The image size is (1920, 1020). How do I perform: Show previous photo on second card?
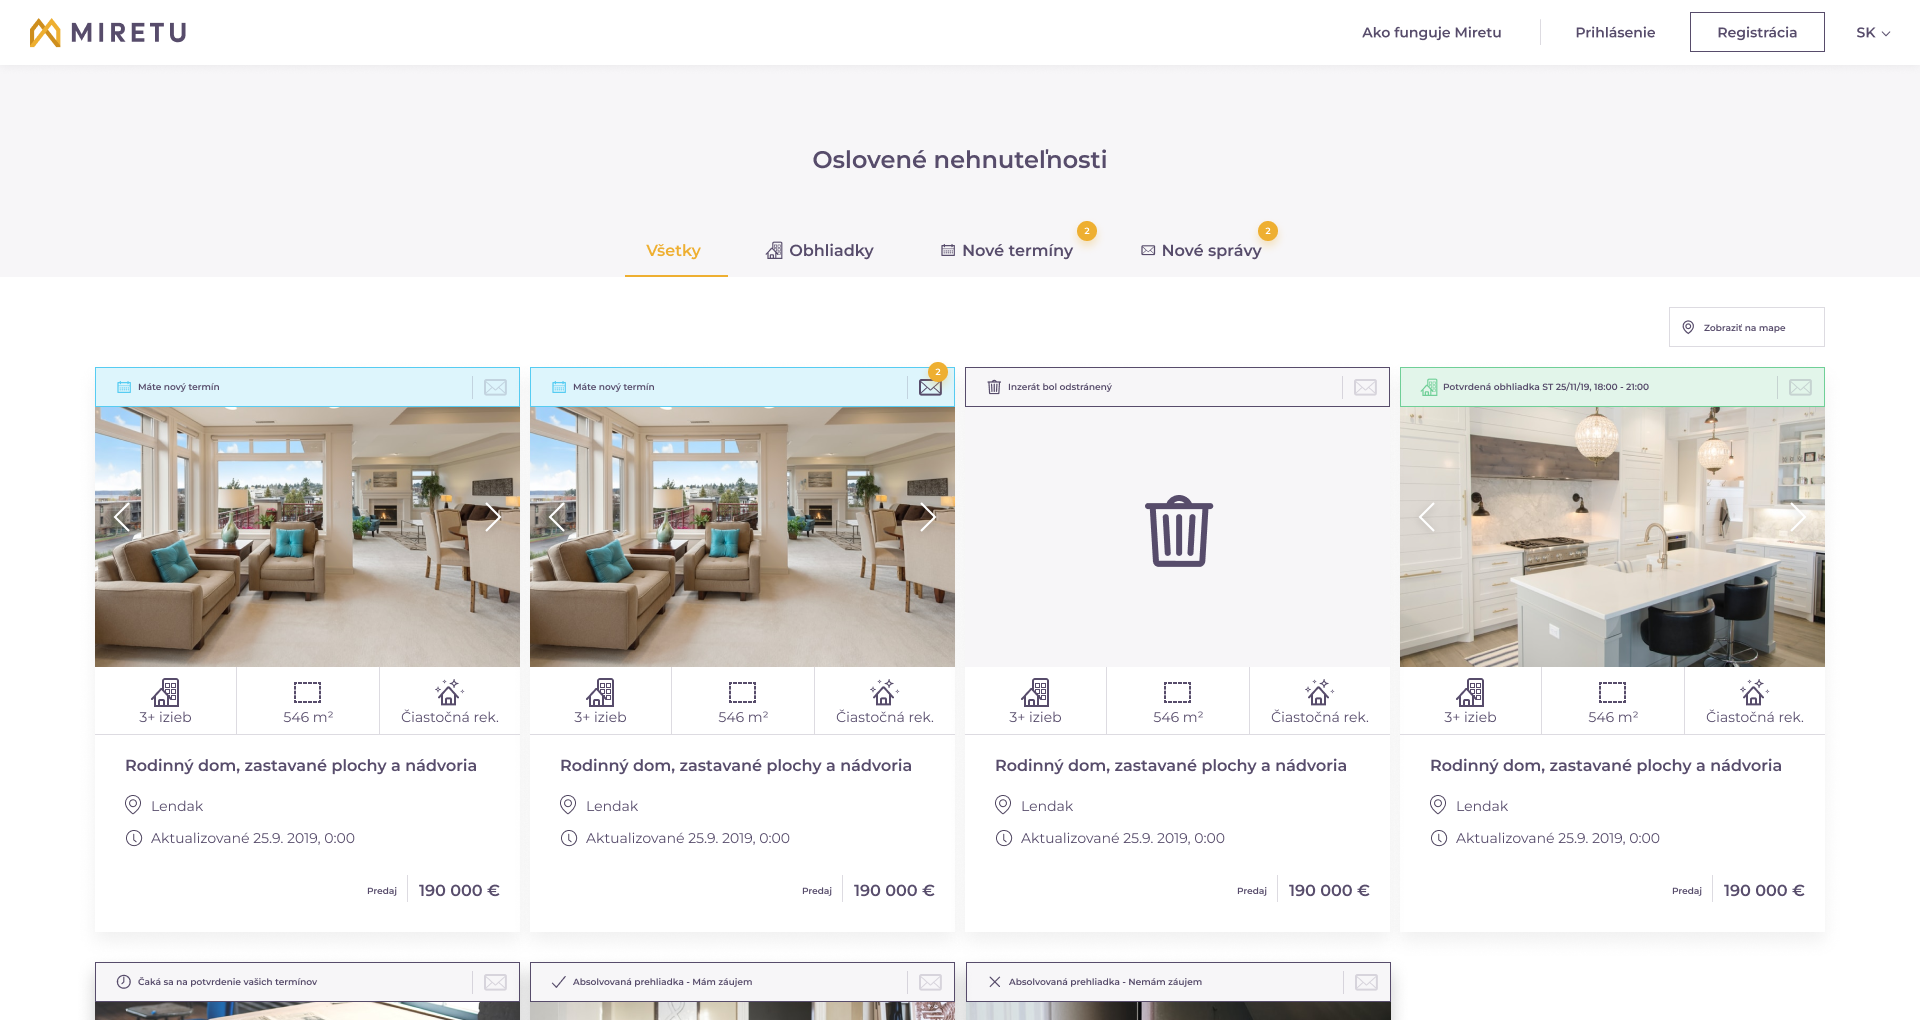557,517
